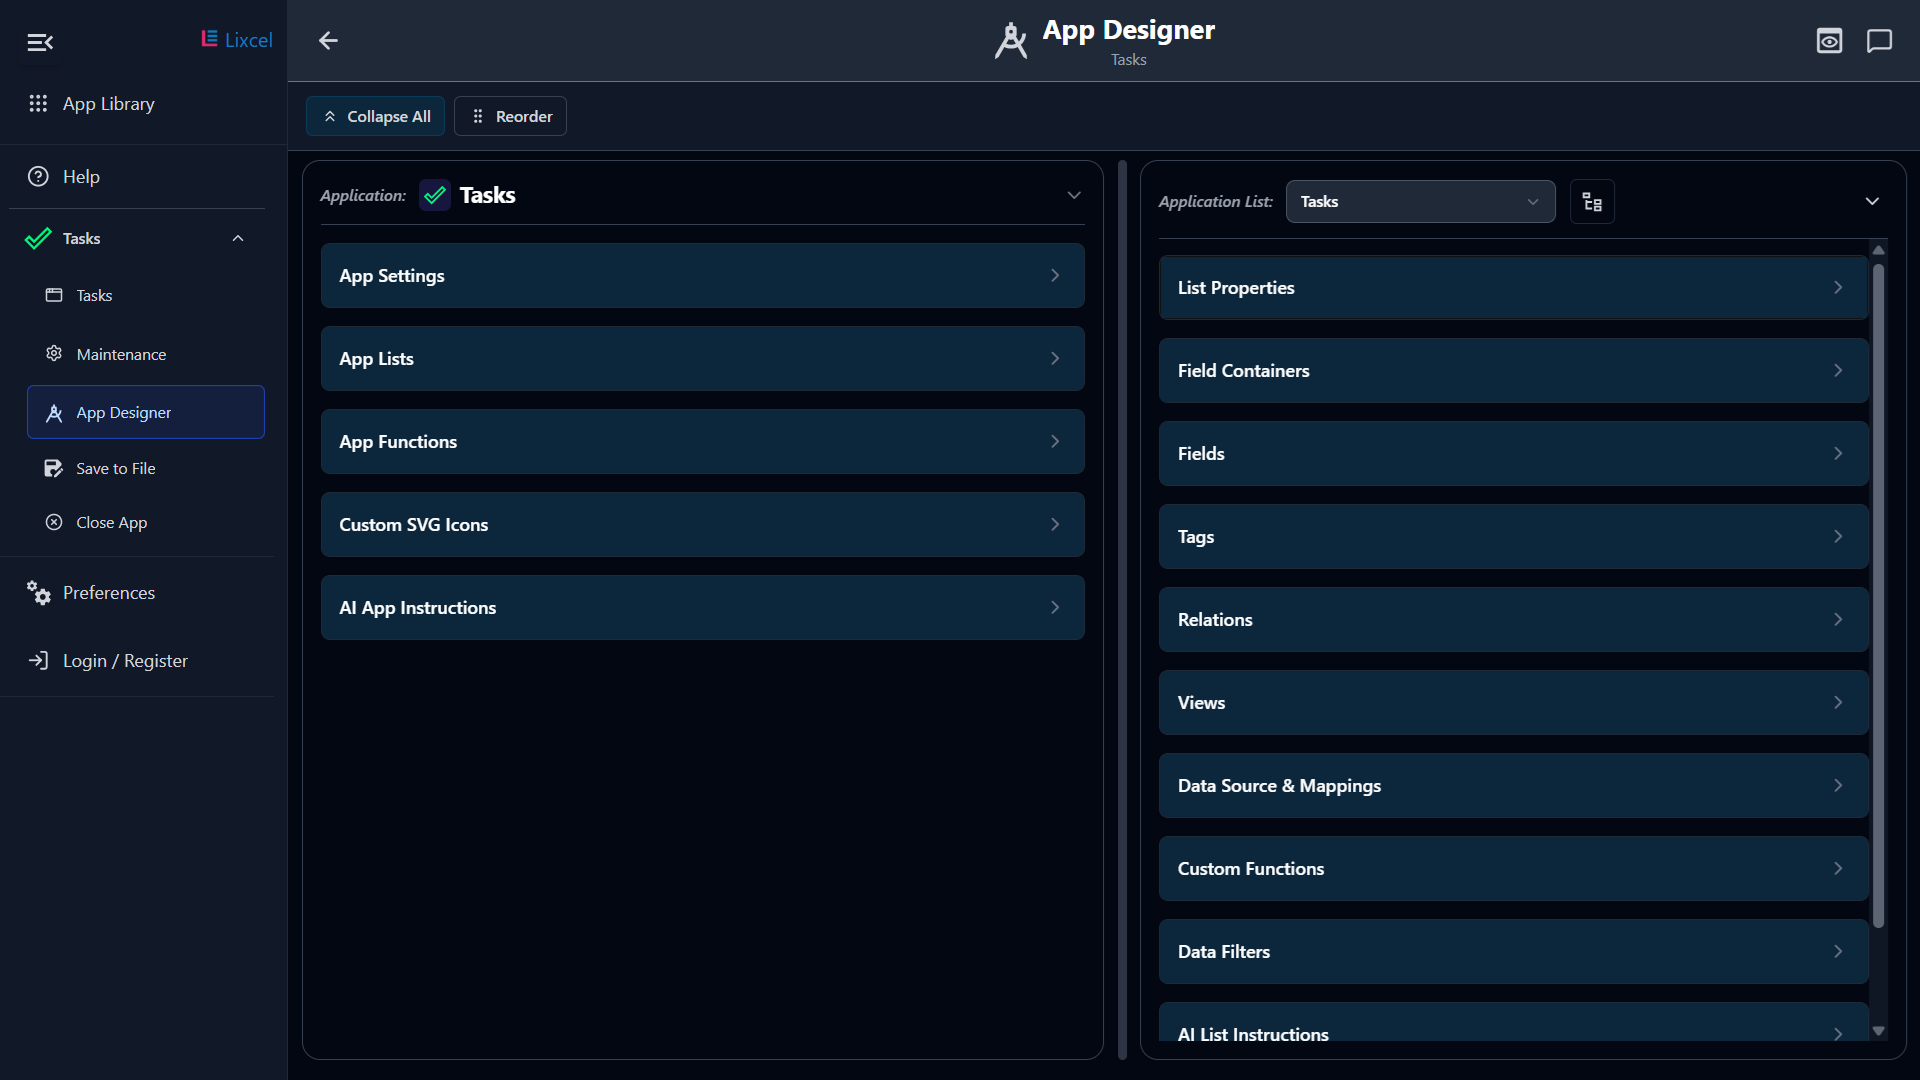Collapse the Tasks group in sidebar
Screen dimensions: 1920x1080
coord(238,238)
